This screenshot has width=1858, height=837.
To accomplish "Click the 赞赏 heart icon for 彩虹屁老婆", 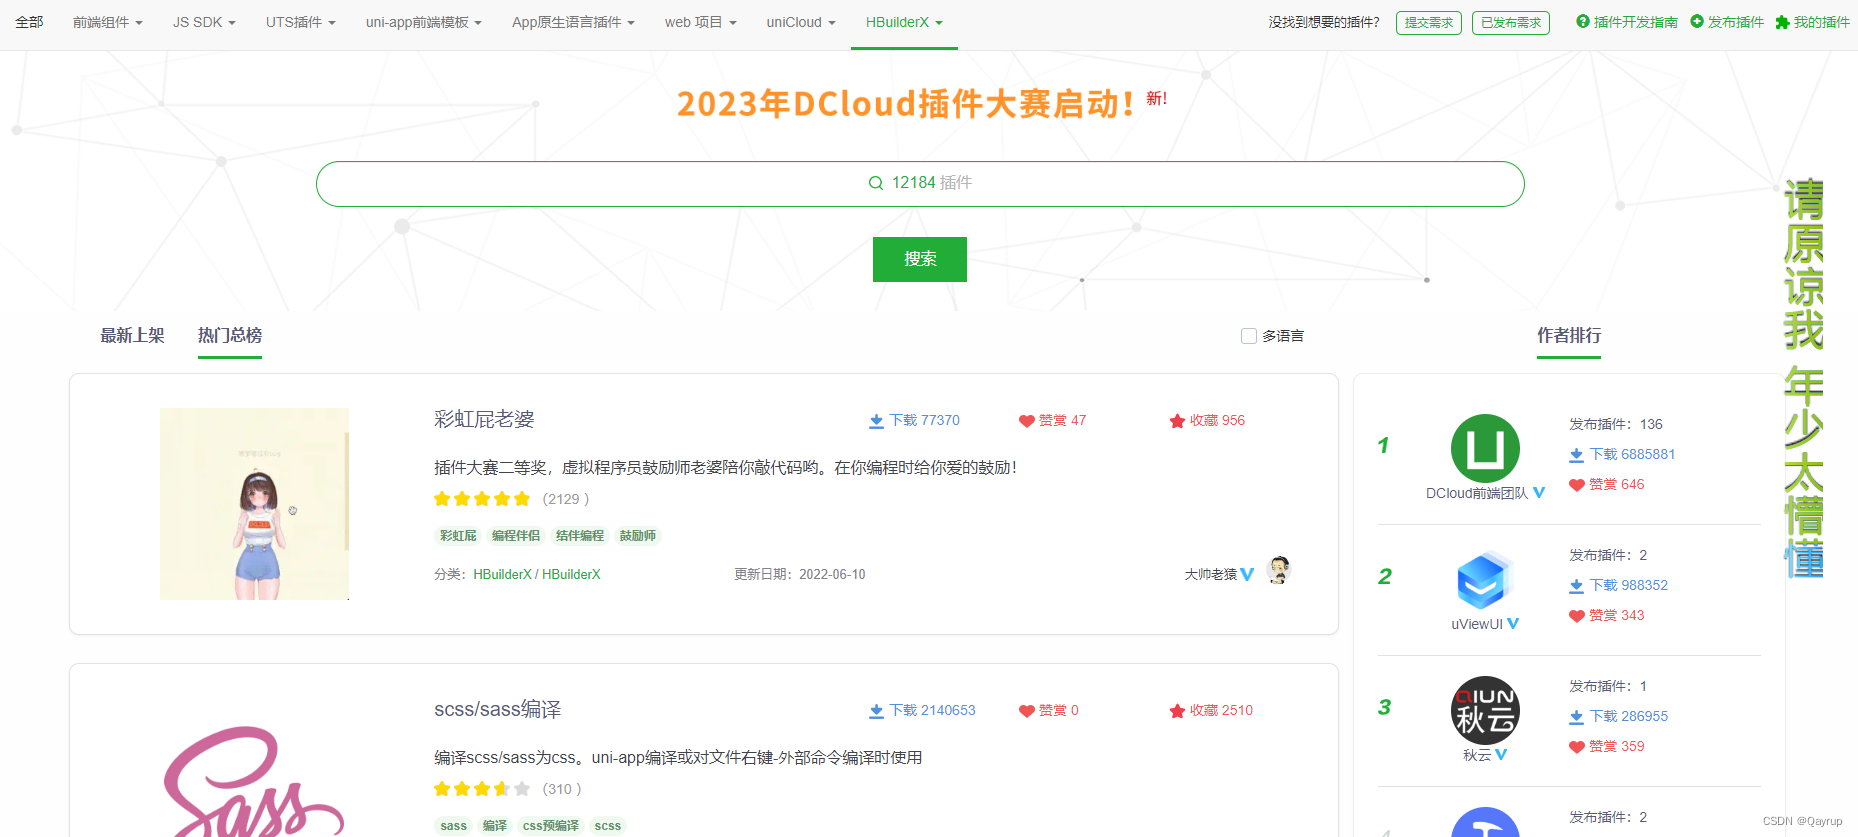I will (1026, 421).
